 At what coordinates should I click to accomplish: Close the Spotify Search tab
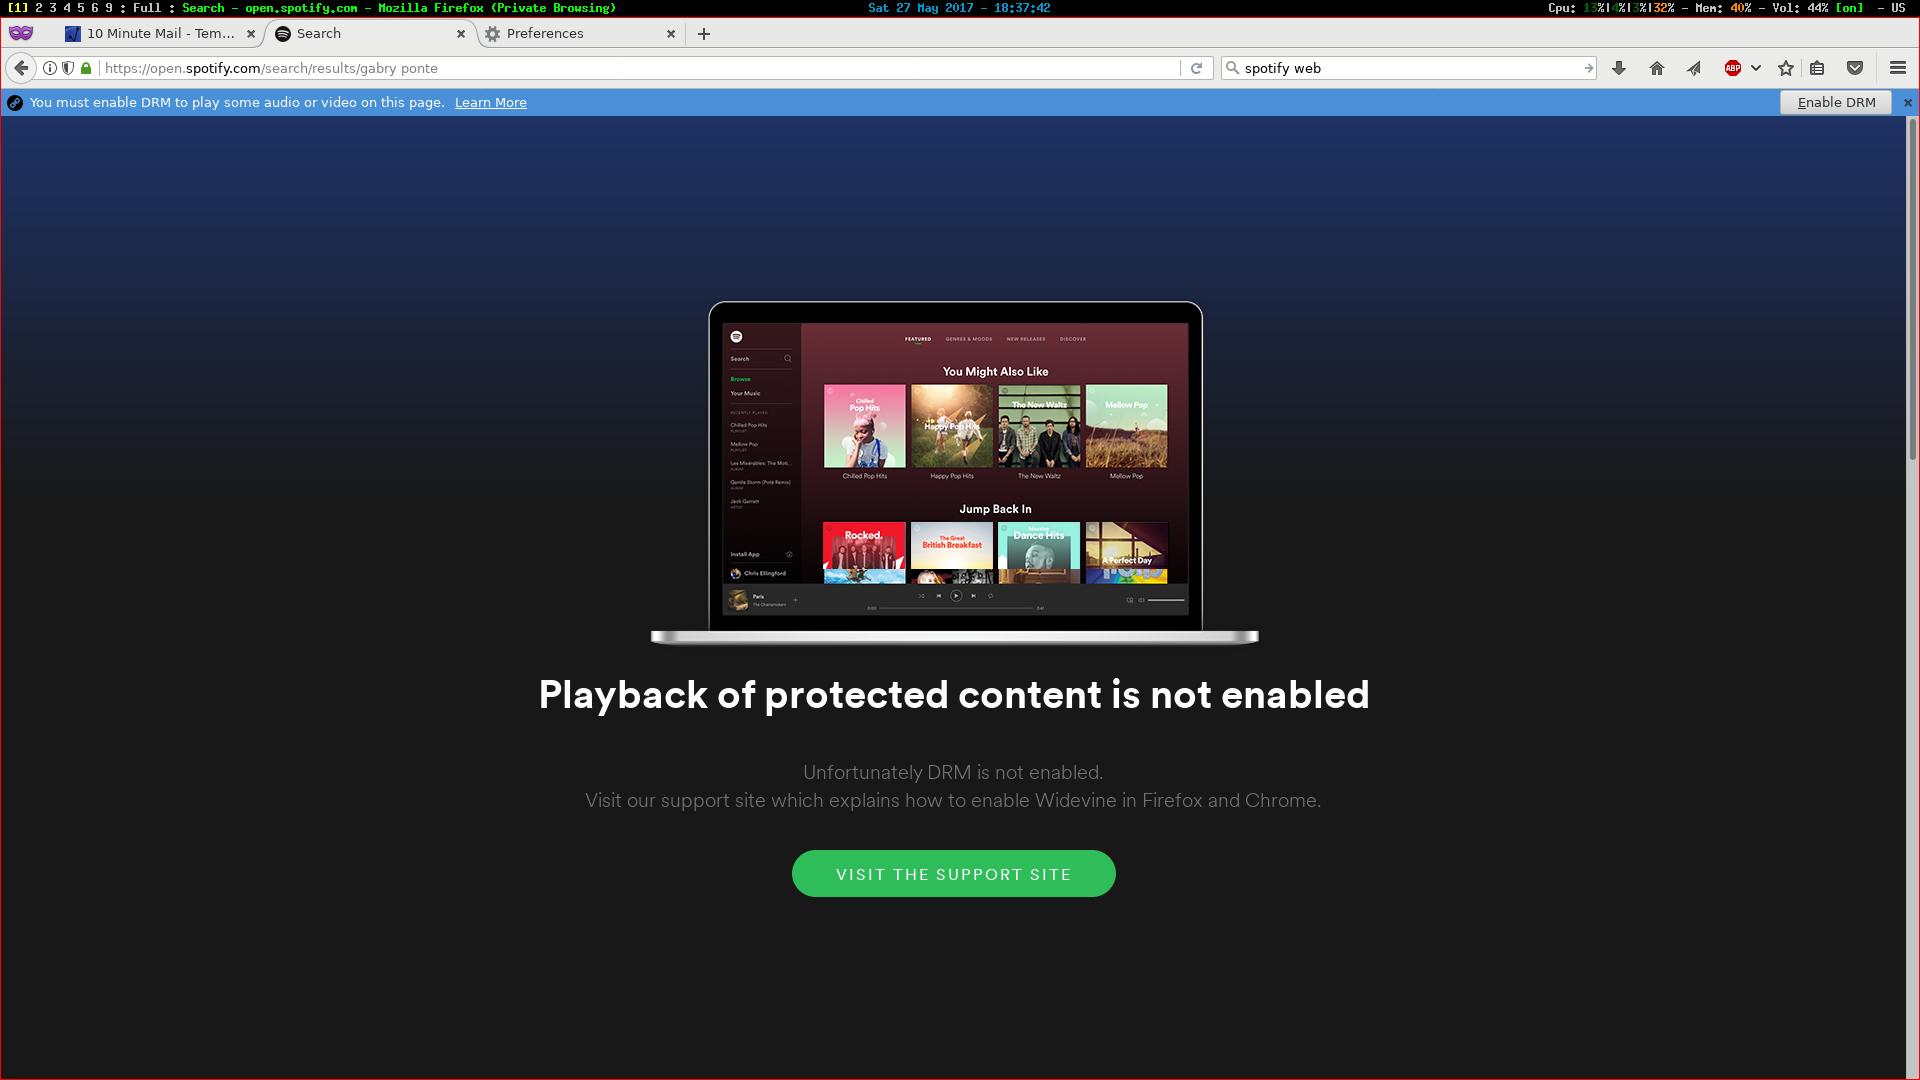[461, 34]
